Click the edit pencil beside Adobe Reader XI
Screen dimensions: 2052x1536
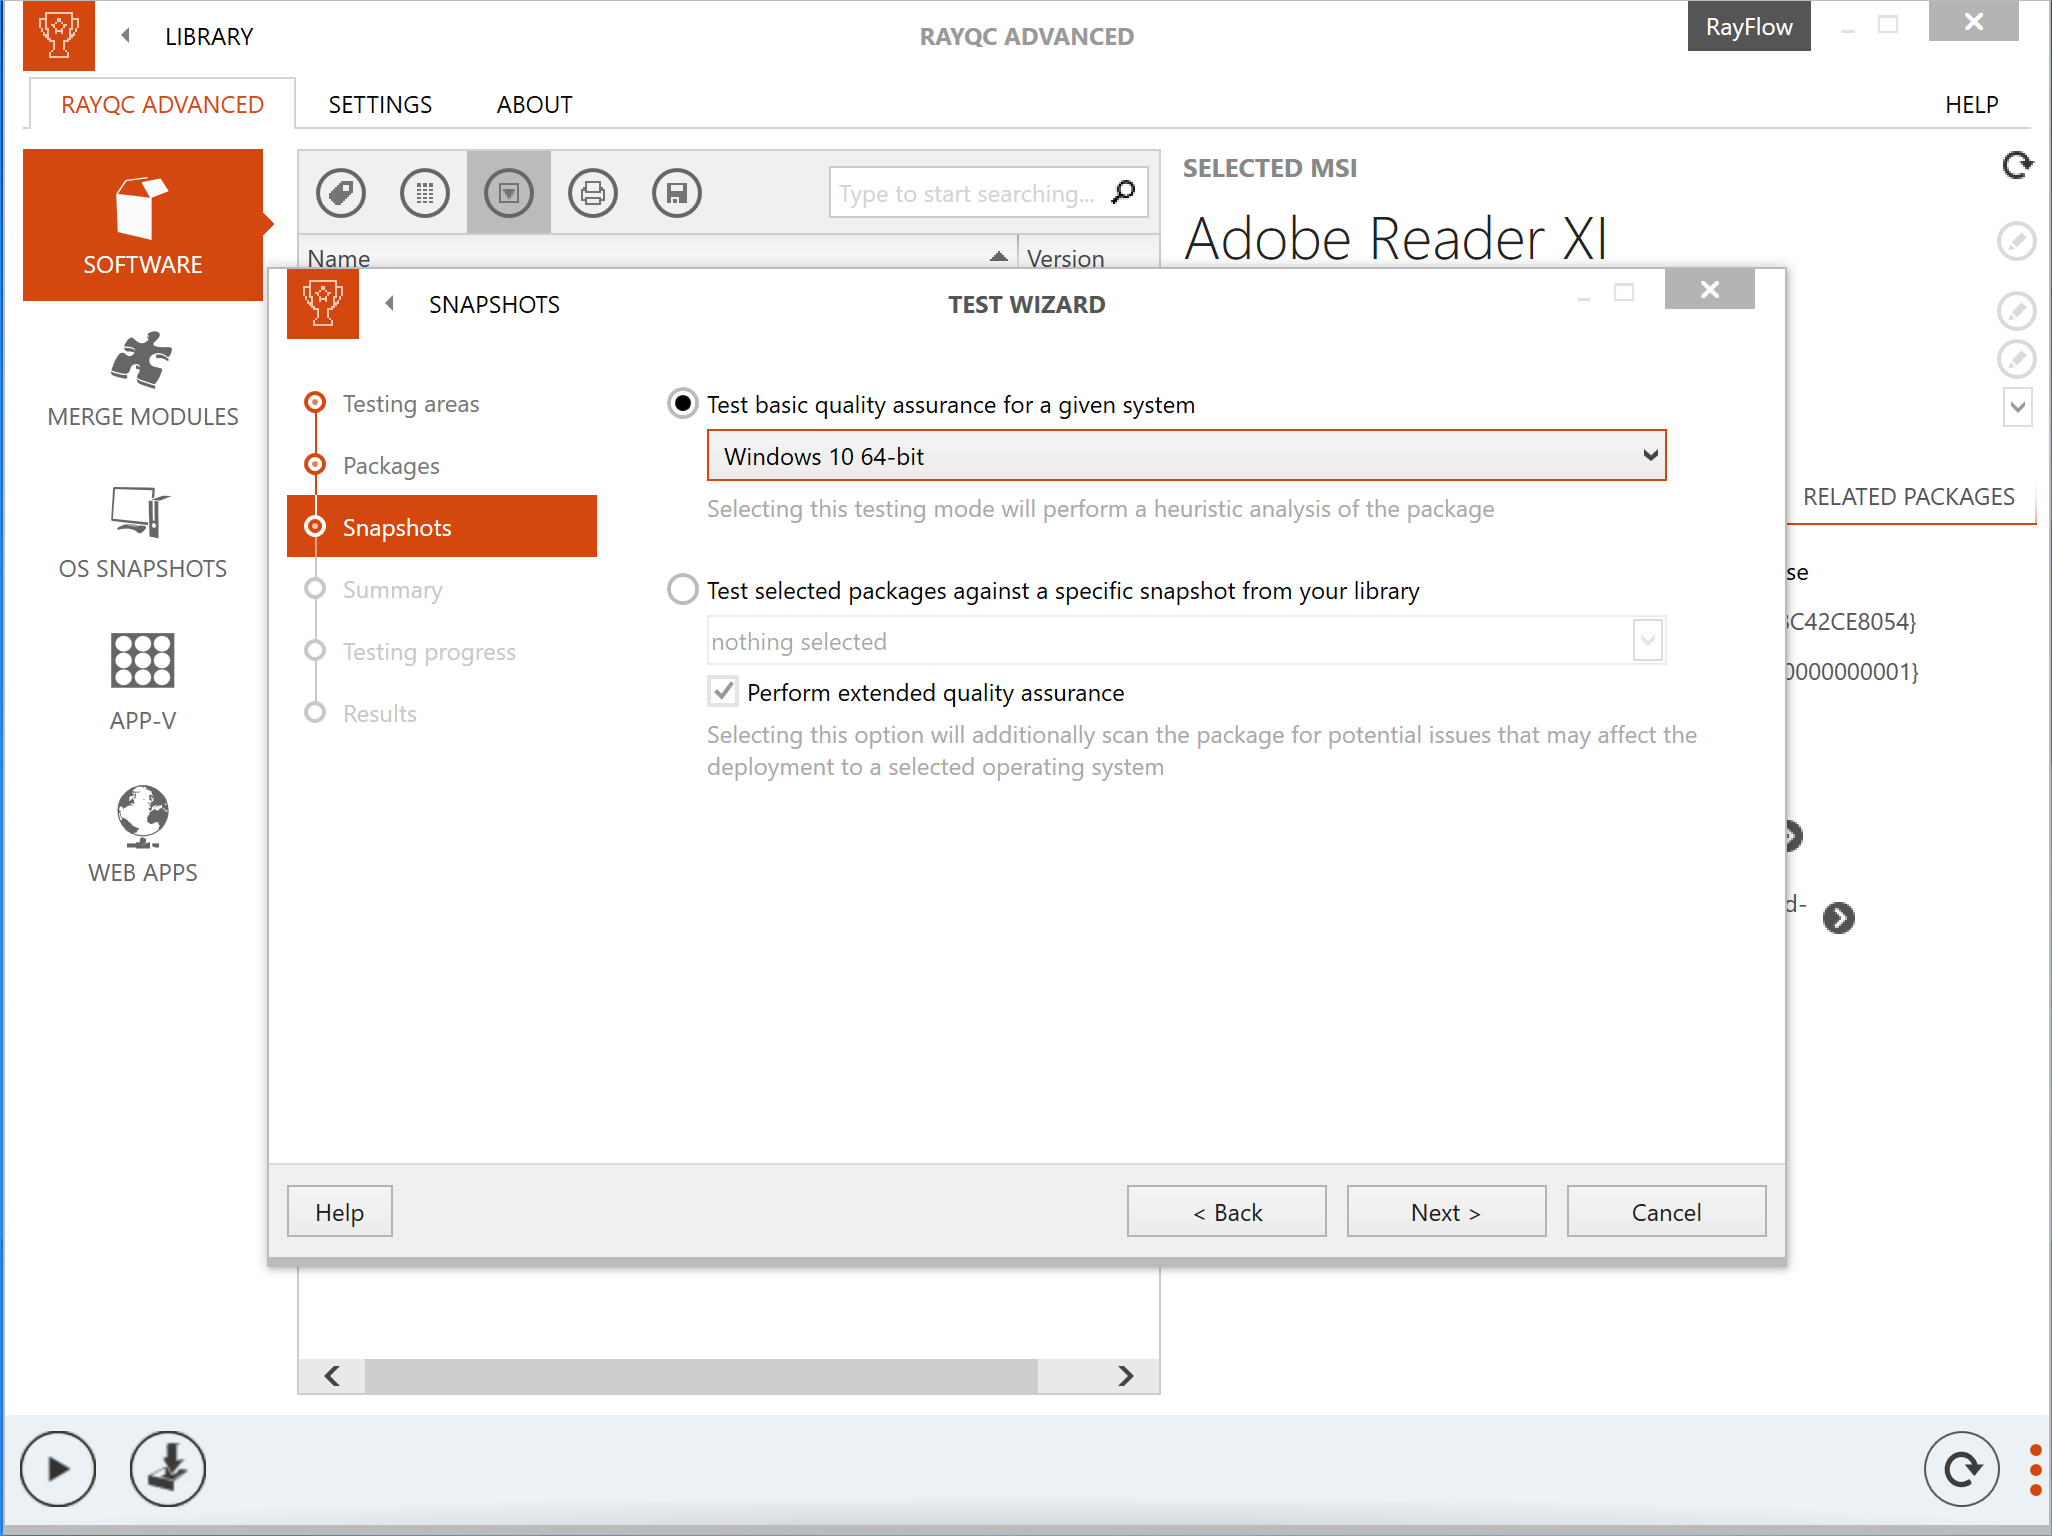[x=2017, y=241]
